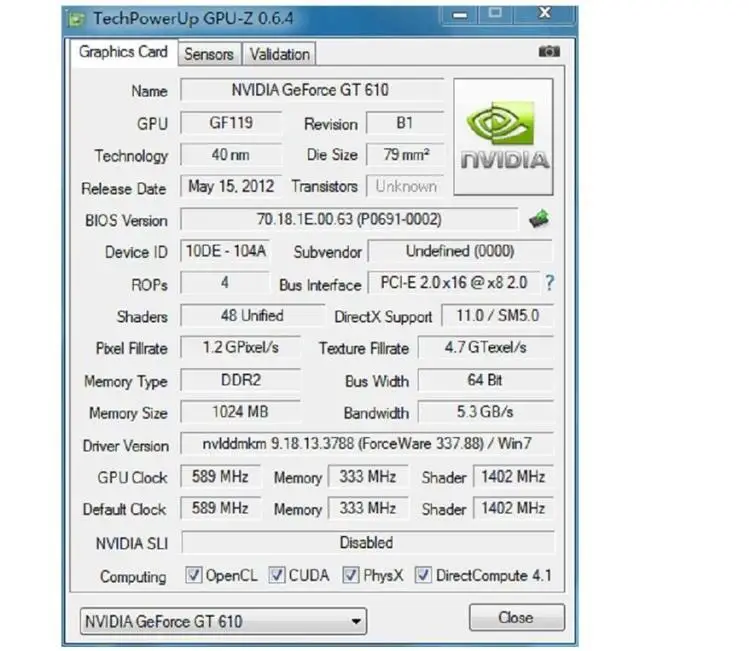This screenshot has width=749, height=651.
Task: Click the Driver Version field nvlddmkm 9.18.13.3788
Action: tap(367, 444)
